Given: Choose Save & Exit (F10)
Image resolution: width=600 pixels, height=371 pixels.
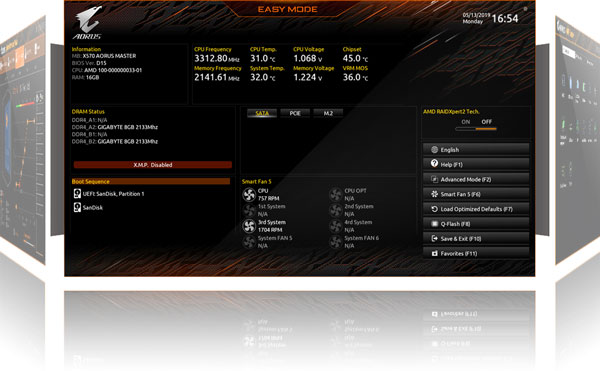Looking at the screenshot, I should (476, 239).
